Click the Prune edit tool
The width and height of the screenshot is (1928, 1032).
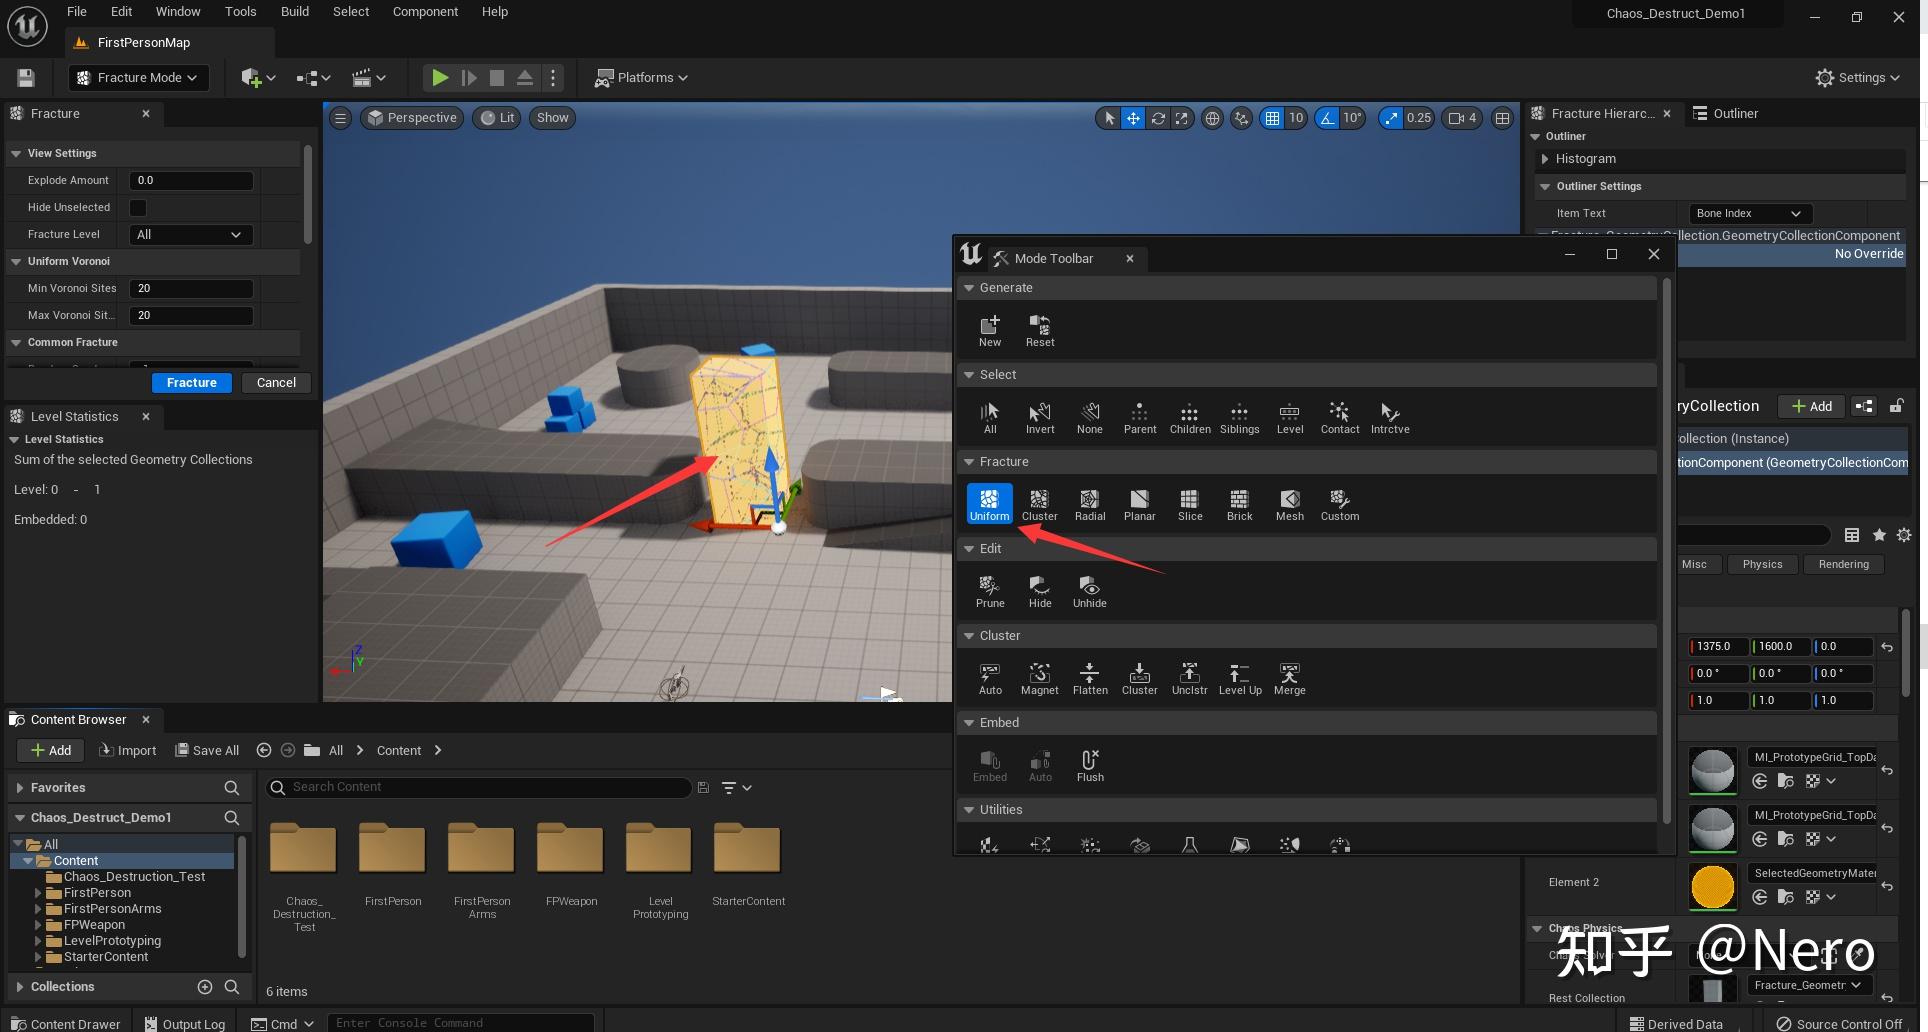pyautogui.click(x=989, y=590)
